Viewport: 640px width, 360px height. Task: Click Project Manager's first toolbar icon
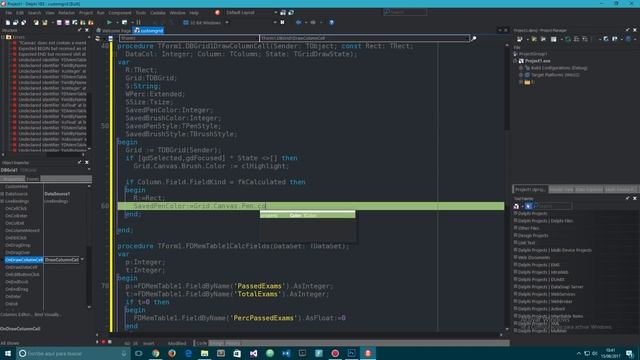(x=520, y=39)
